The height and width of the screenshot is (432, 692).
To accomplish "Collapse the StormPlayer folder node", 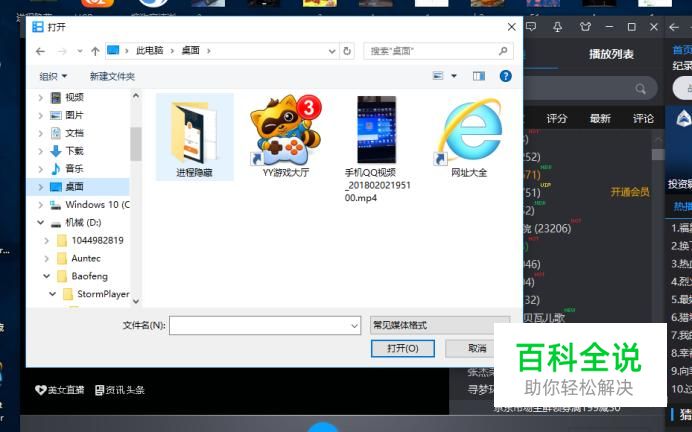I will (x=53, y=294).
